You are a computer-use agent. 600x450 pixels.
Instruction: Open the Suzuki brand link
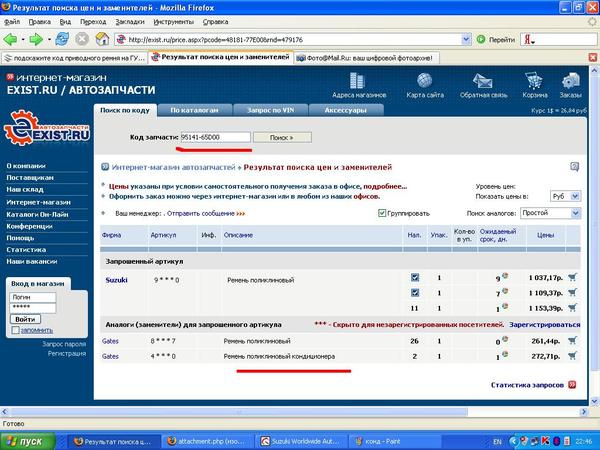pyautogui.click(x=116, y=280)
